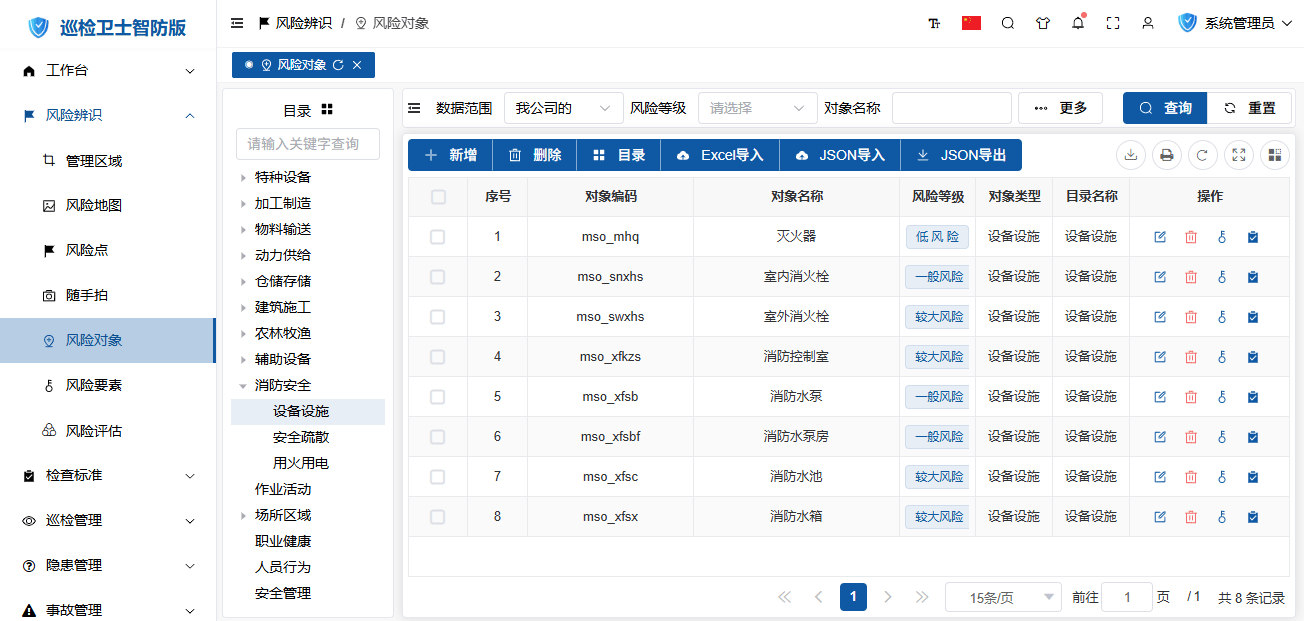Expand the 加工制造 tree node
This screenshot has height=621, width=1304.
click(x=243, y=204)
